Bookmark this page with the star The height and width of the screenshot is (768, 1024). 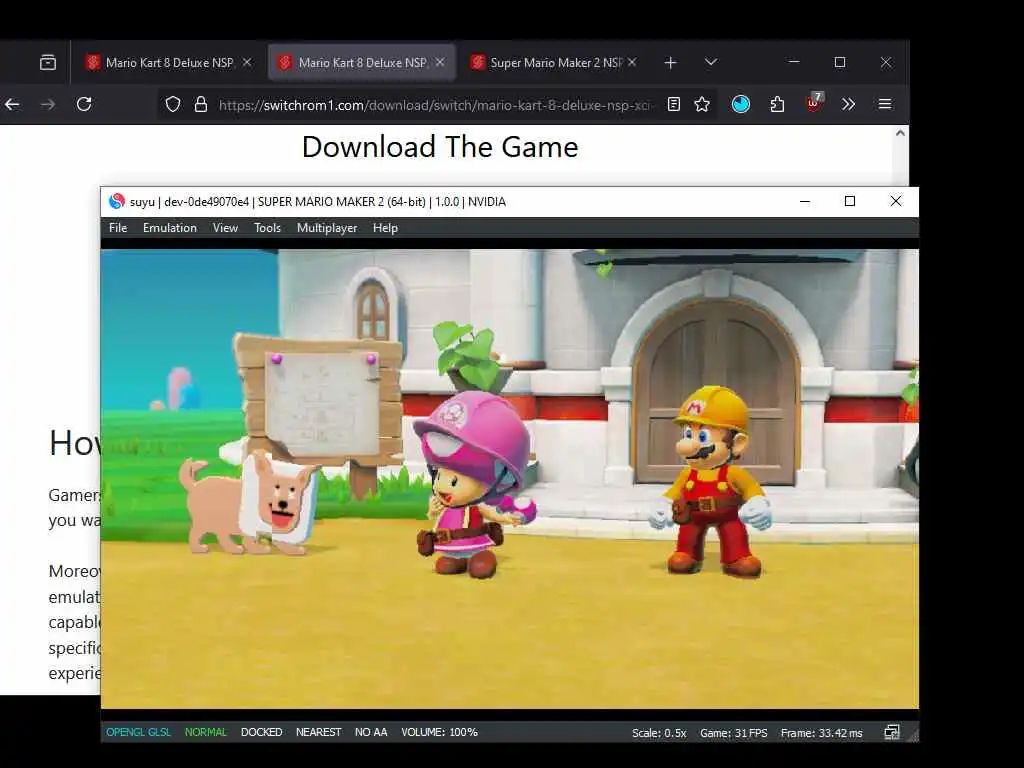(702, 104)
